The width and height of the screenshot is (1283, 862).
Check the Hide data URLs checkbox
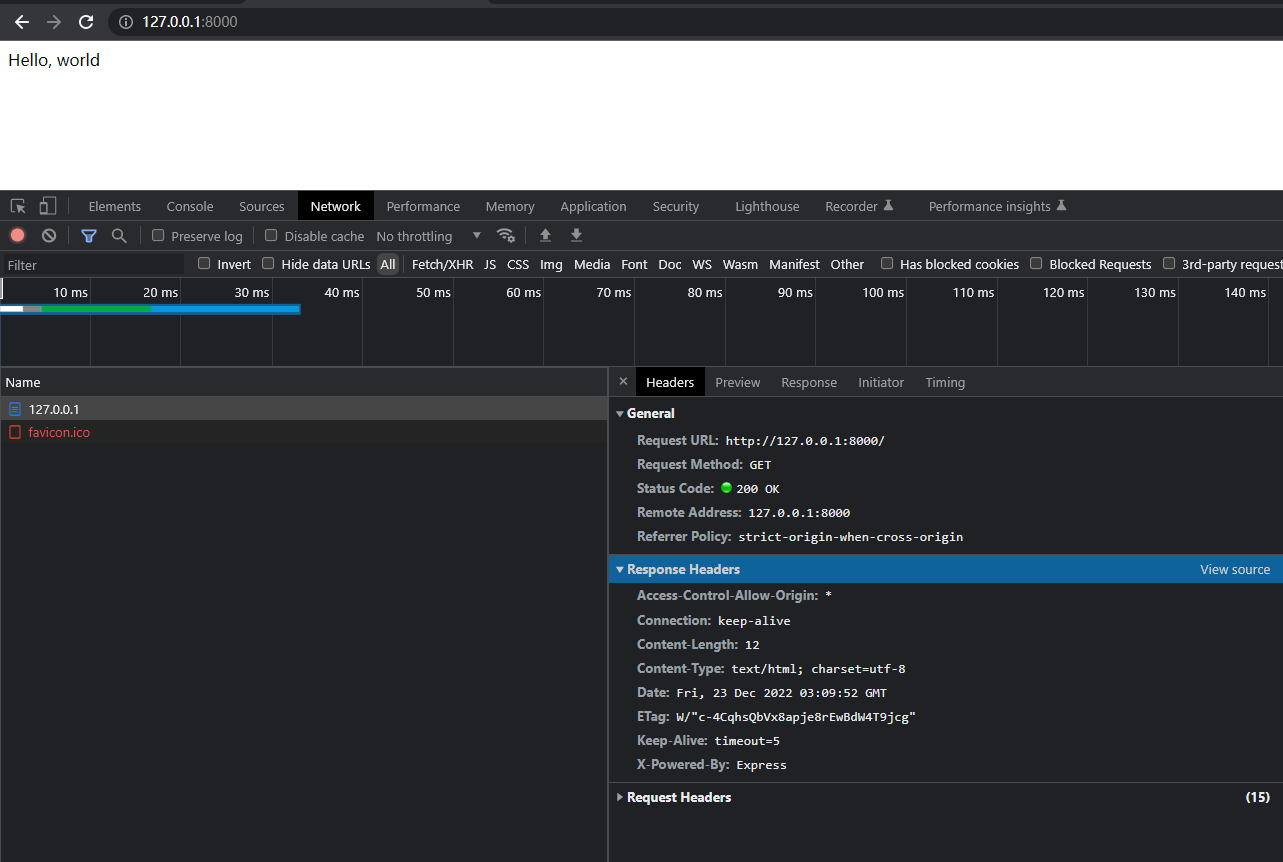coord(268,264)
